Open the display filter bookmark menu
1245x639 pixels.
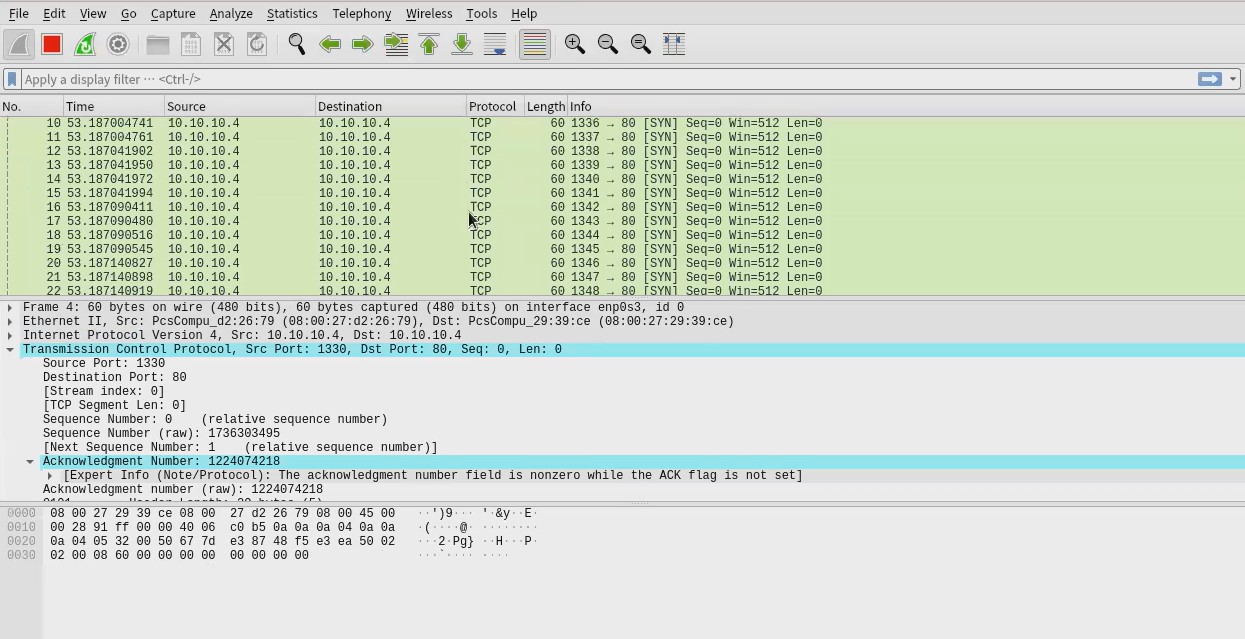(12, 79)
